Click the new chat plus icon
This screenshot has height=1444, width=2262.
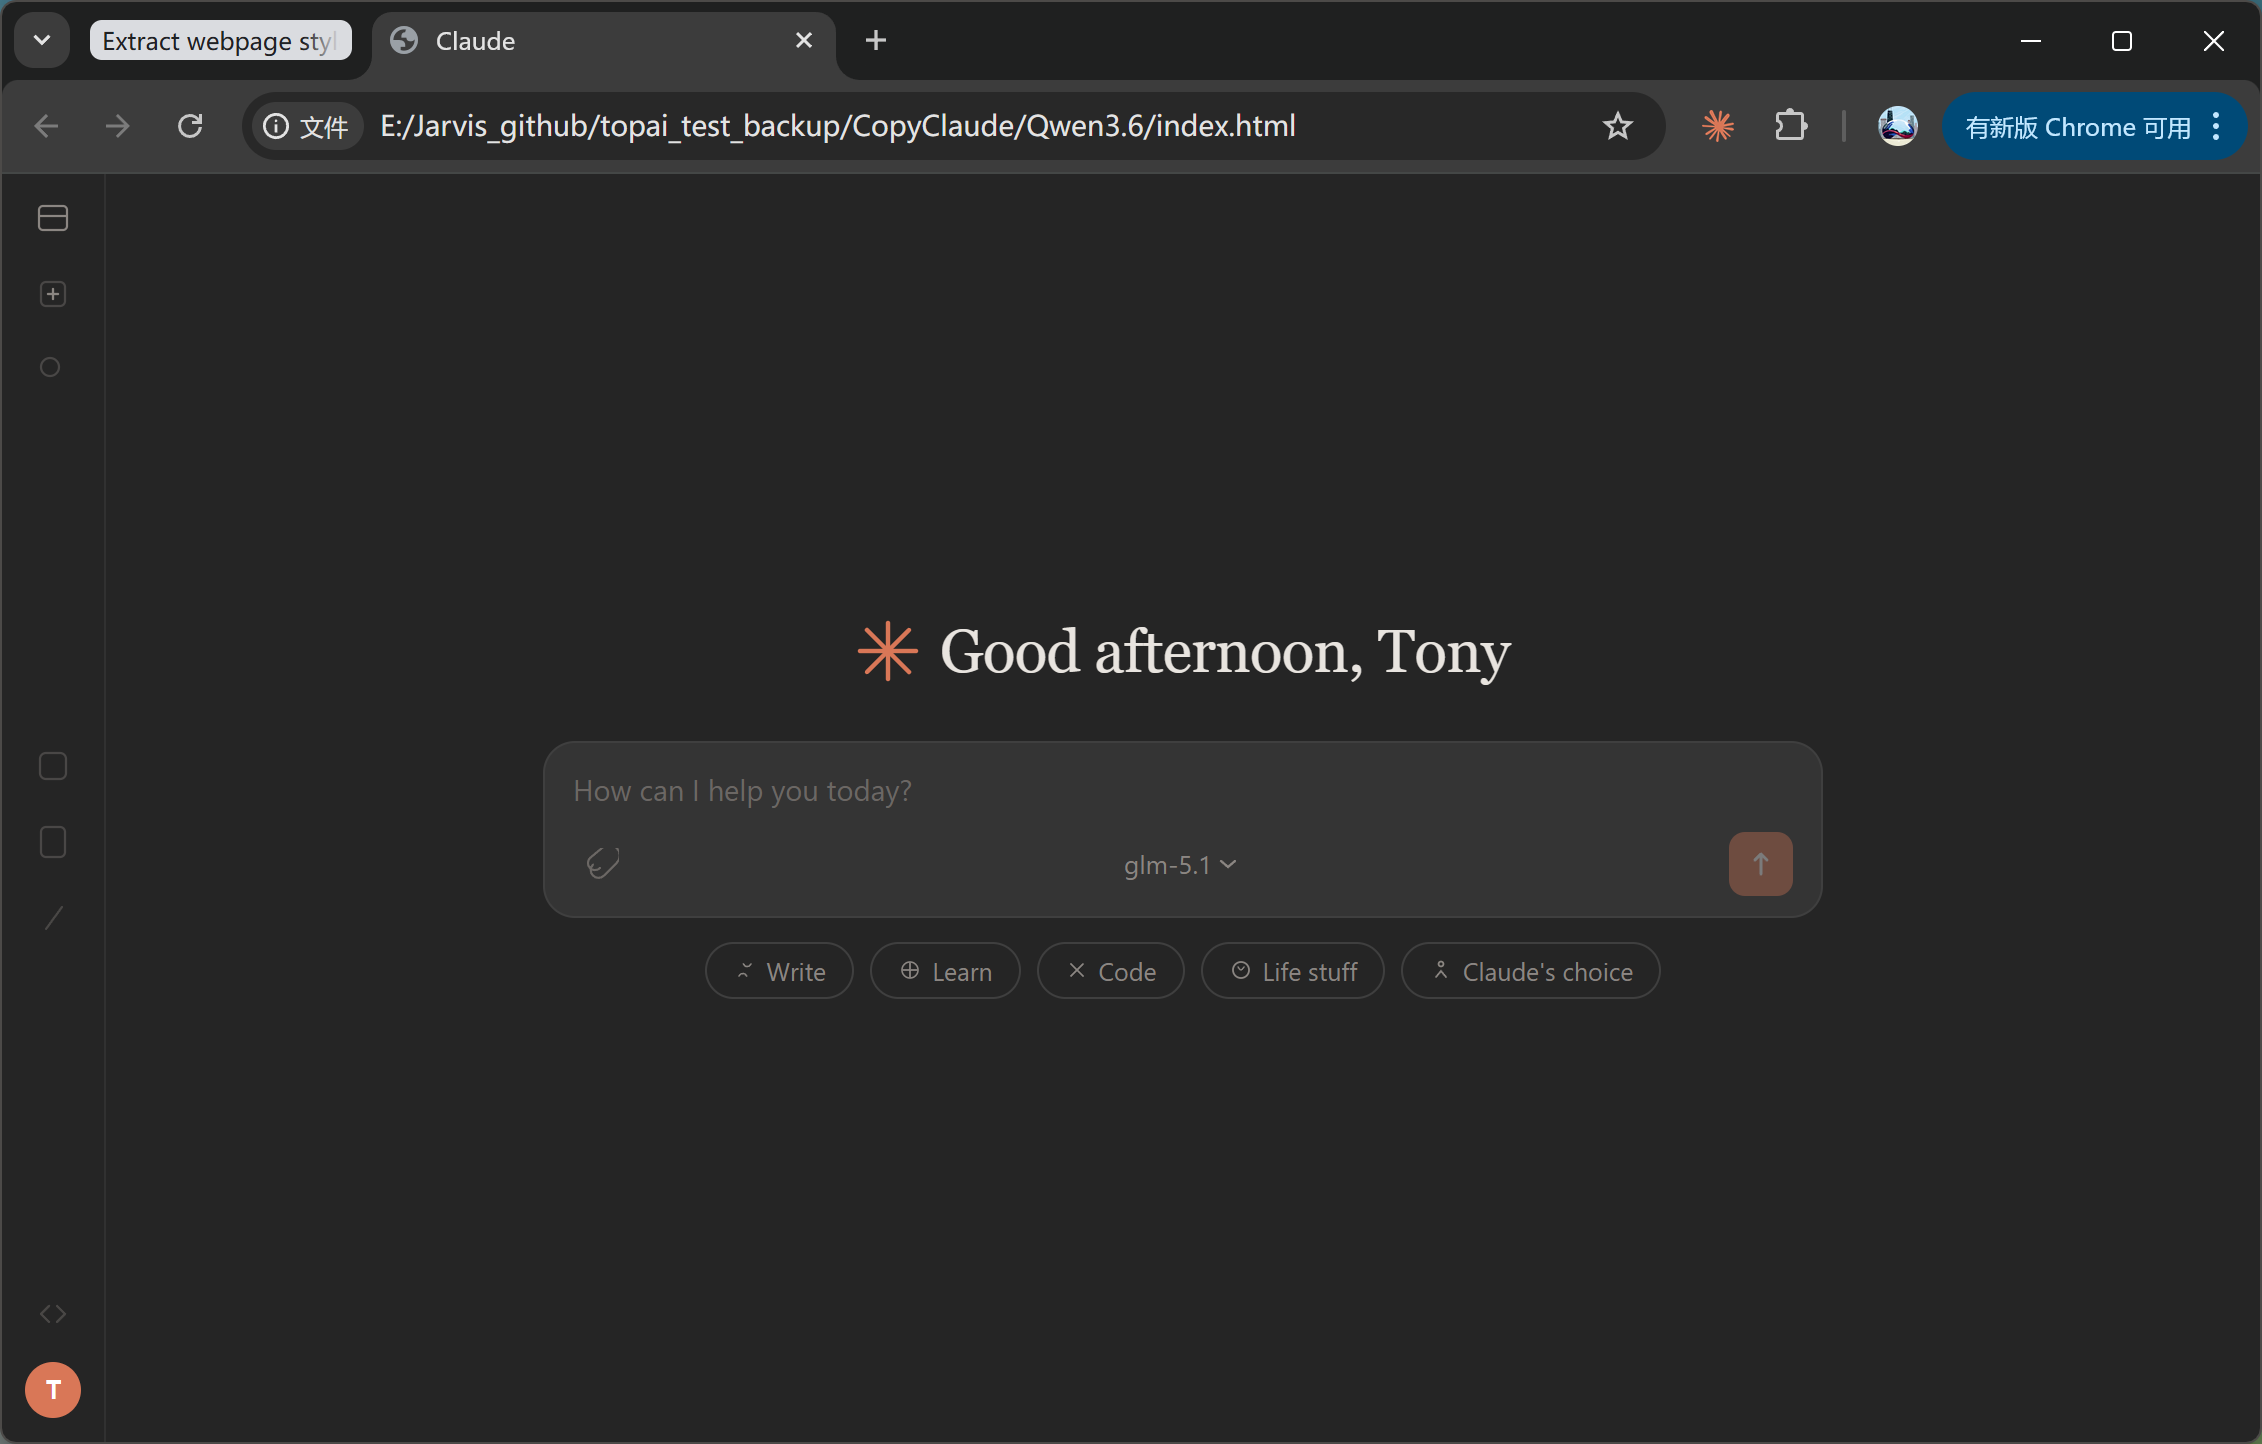(x=53, y=294)
